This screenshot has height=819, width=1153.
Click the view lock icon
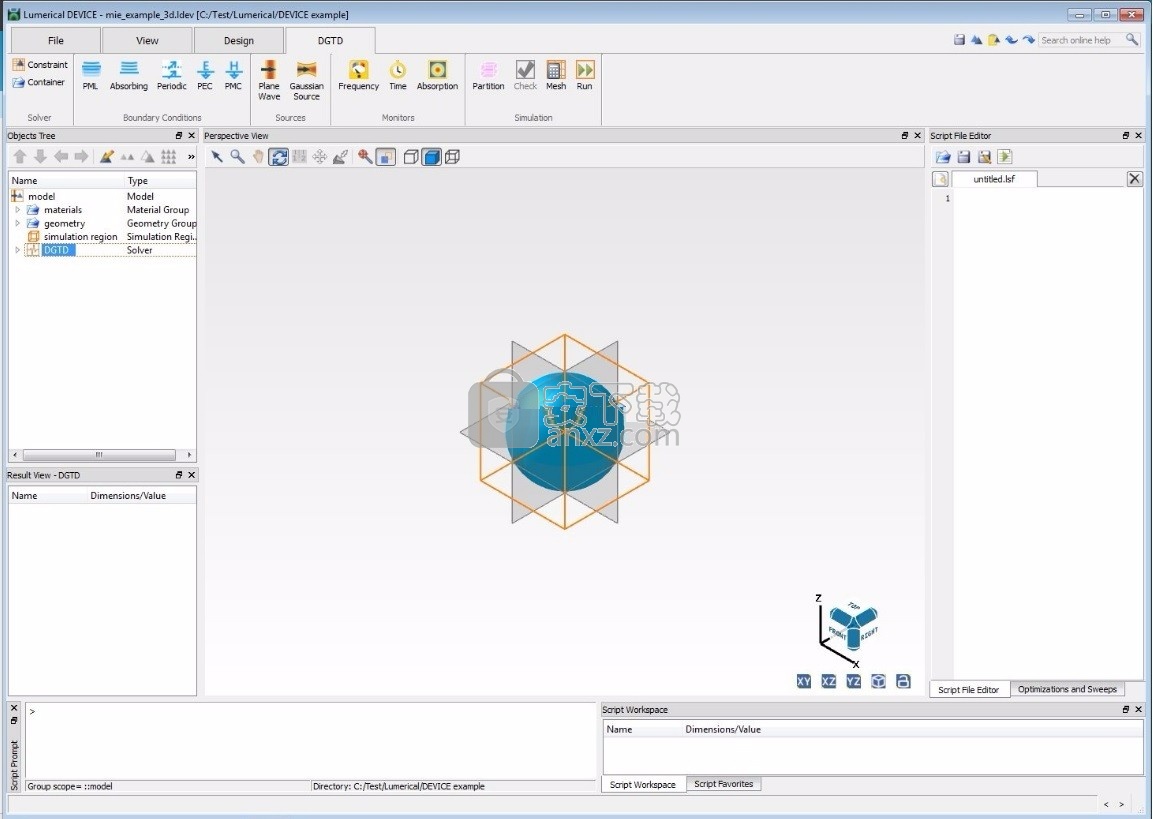tap(904, 682)
